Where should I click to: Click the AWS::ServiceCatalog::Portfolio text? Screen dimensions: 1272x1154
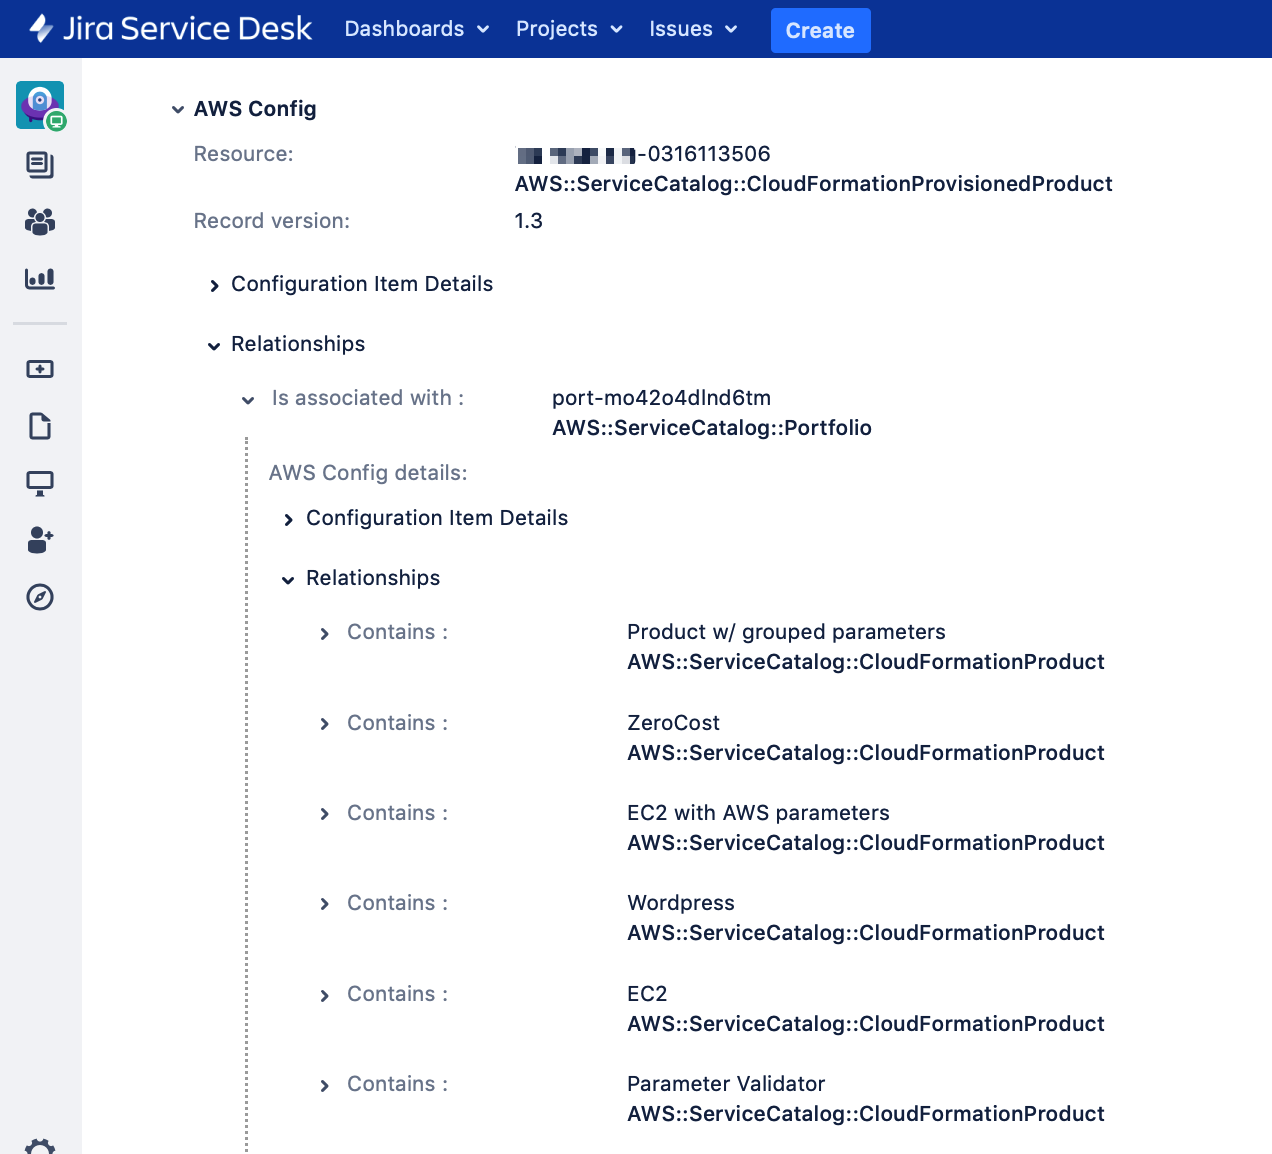click(x=712, y=428)
